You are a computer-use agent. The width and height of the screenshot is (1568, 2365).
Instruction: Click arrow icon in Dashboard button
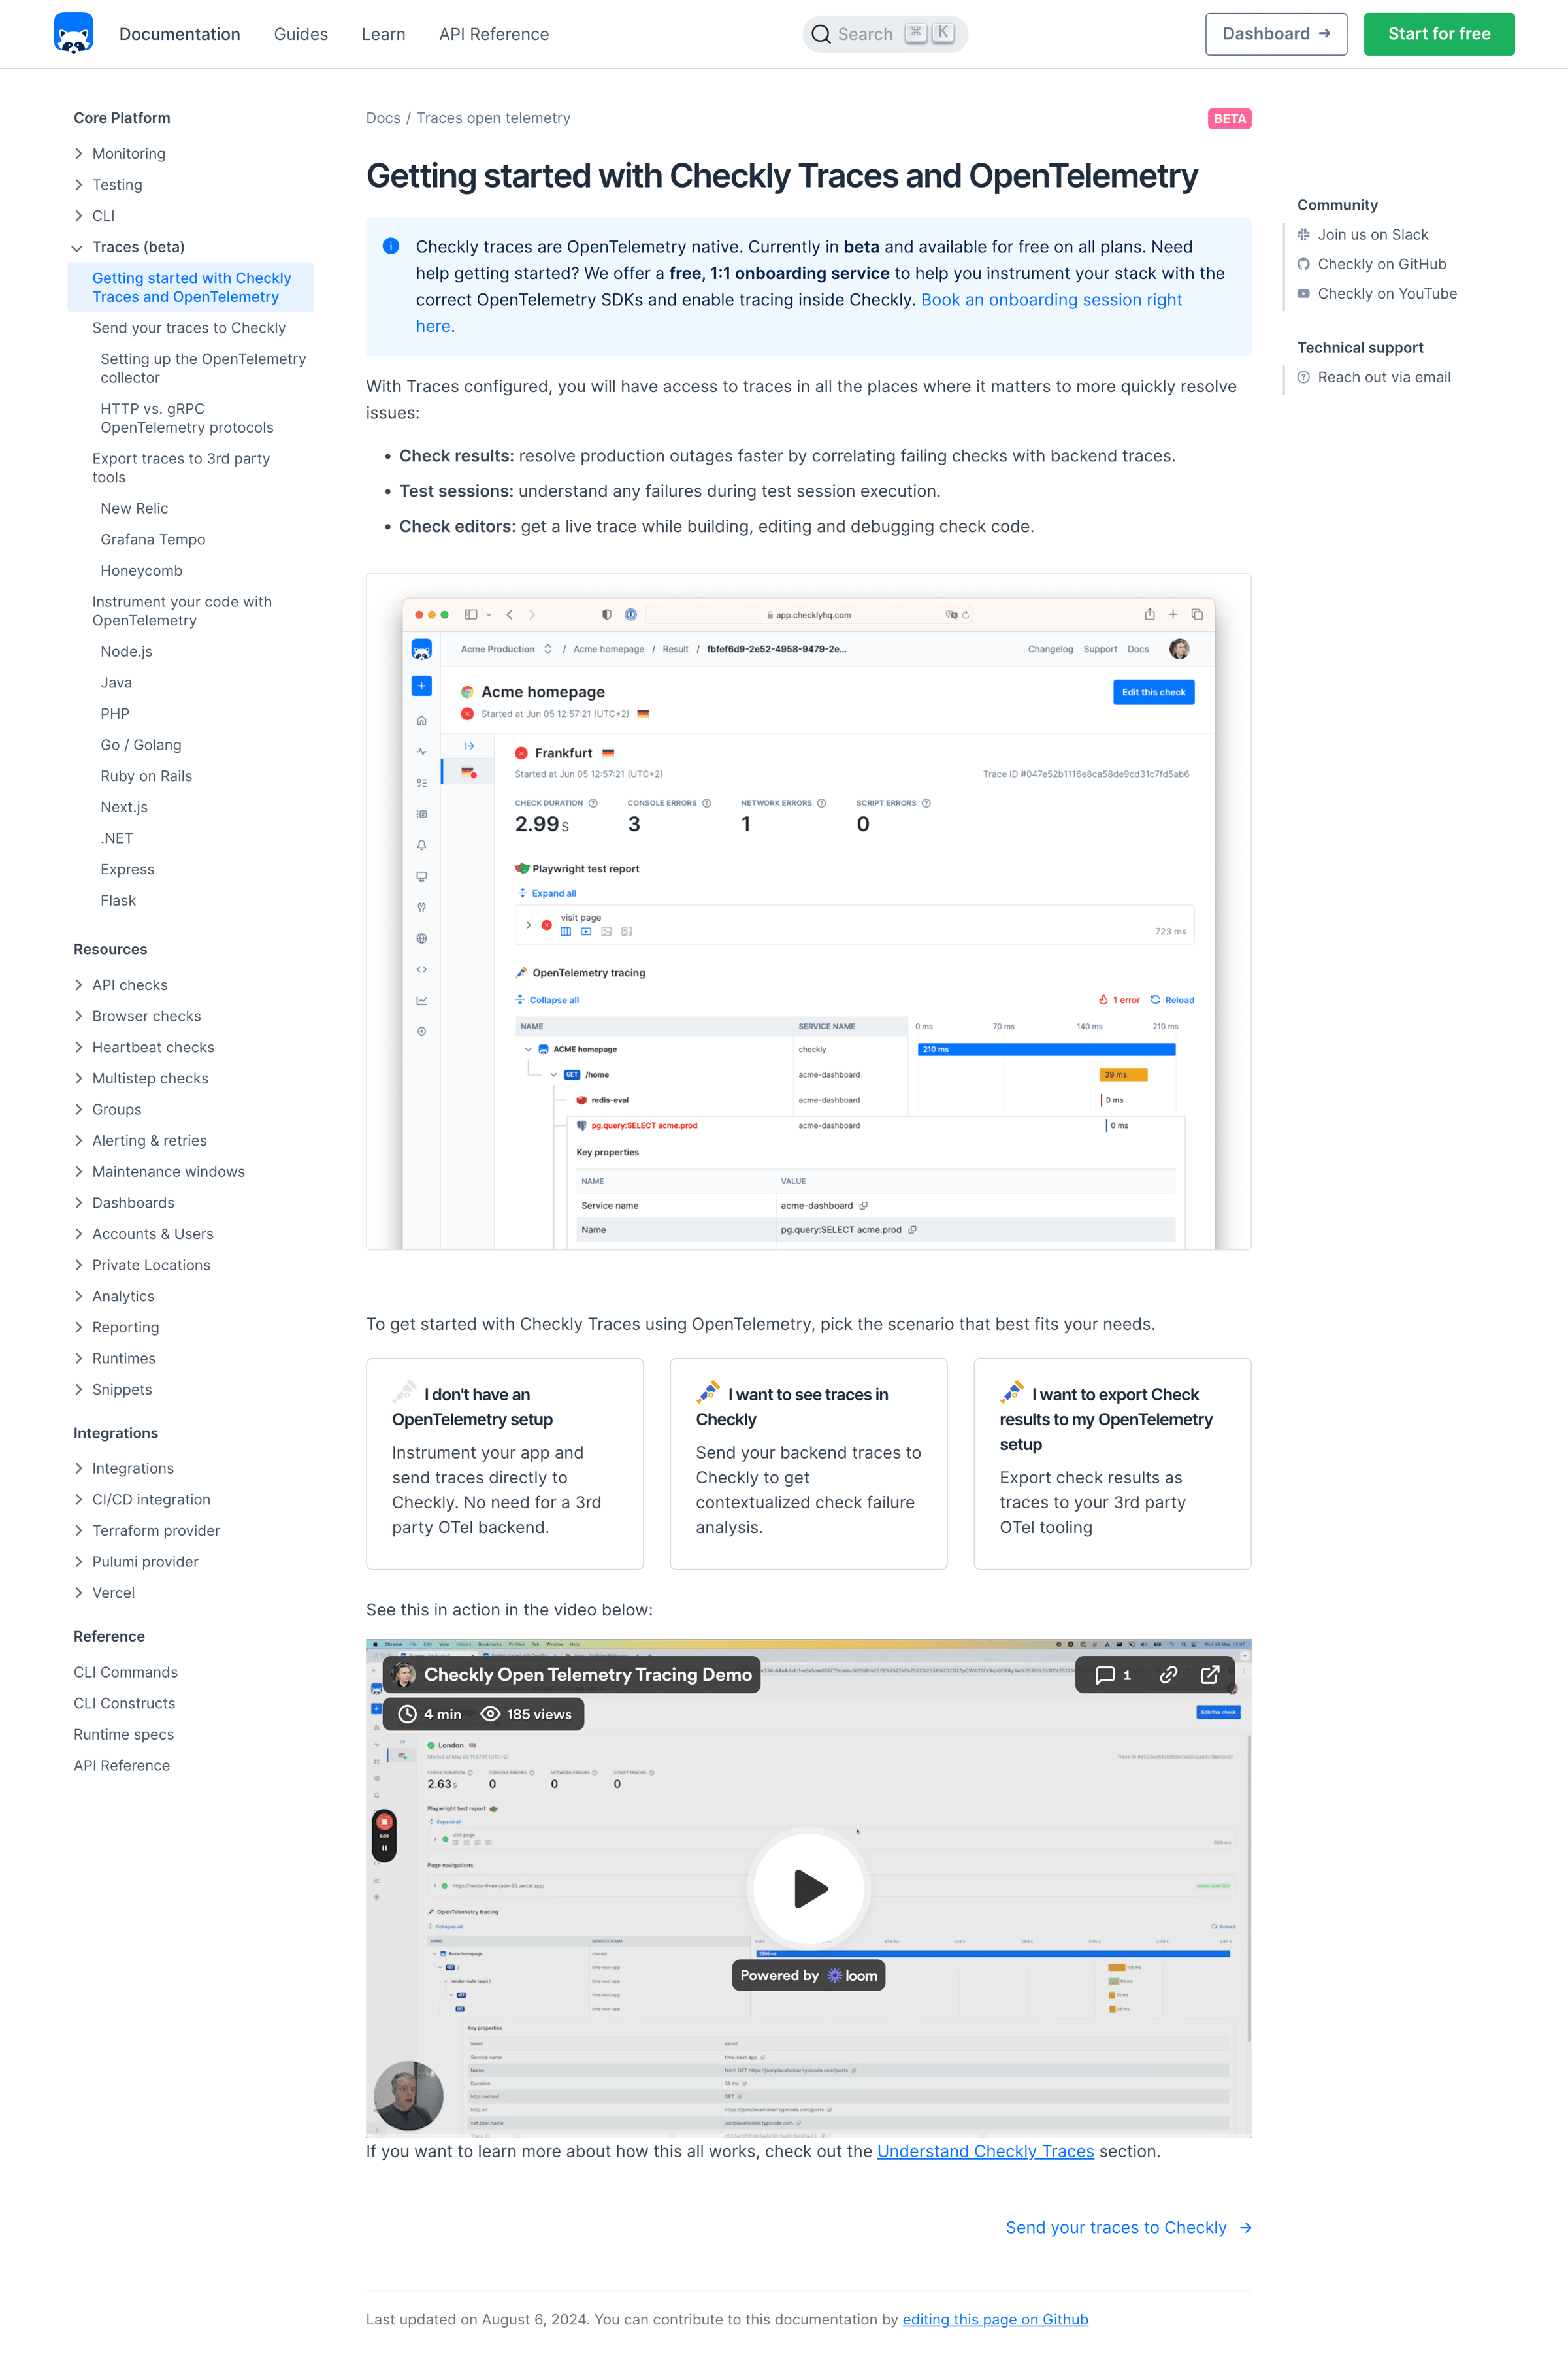coord(1325,33)
